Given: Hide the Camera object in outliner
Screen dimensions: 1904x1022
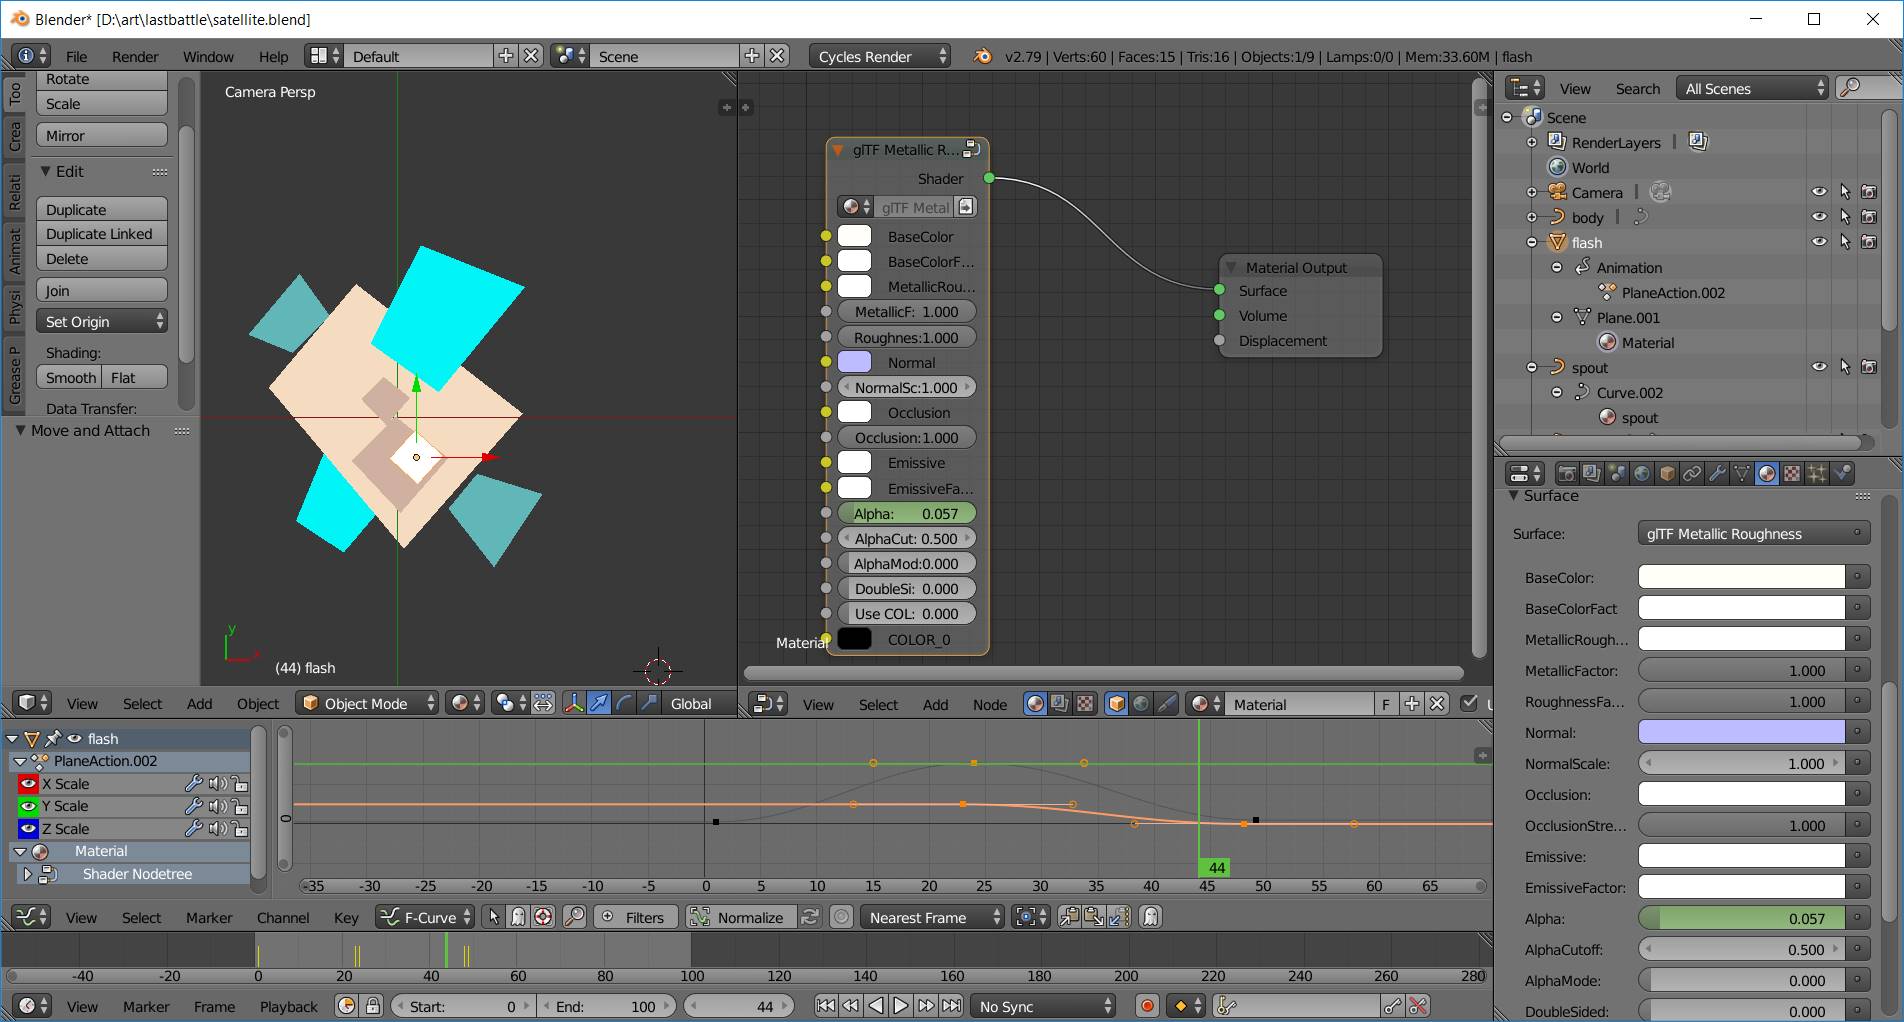Looking at the screenshot, I should (x=1819, y=192).
